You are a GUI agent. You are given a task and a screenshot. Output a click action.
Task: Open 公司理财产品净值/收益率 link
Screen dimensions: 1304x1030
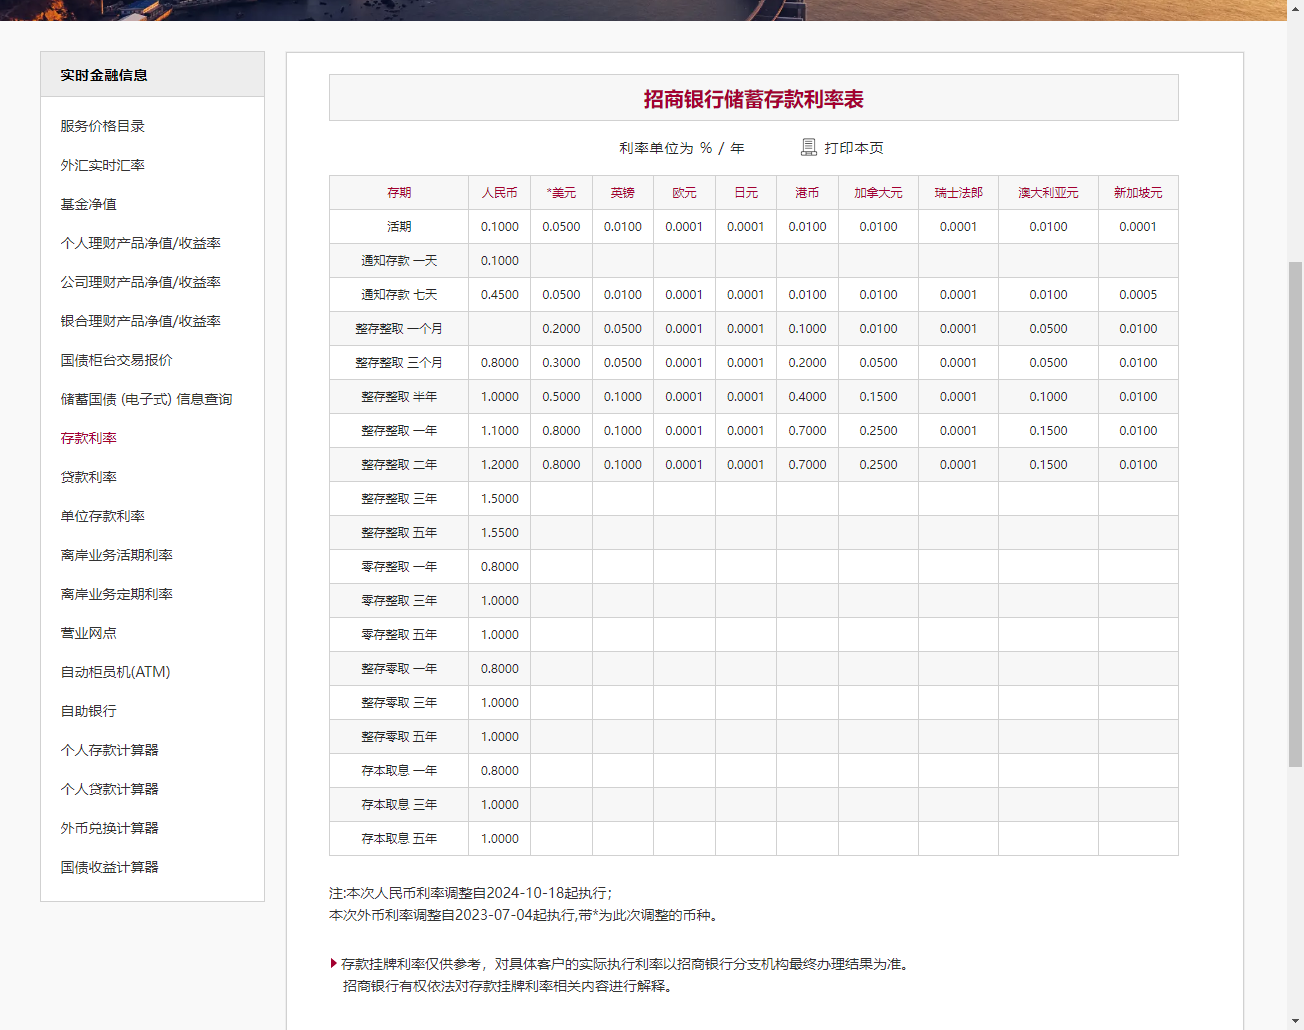click(140, 282)
